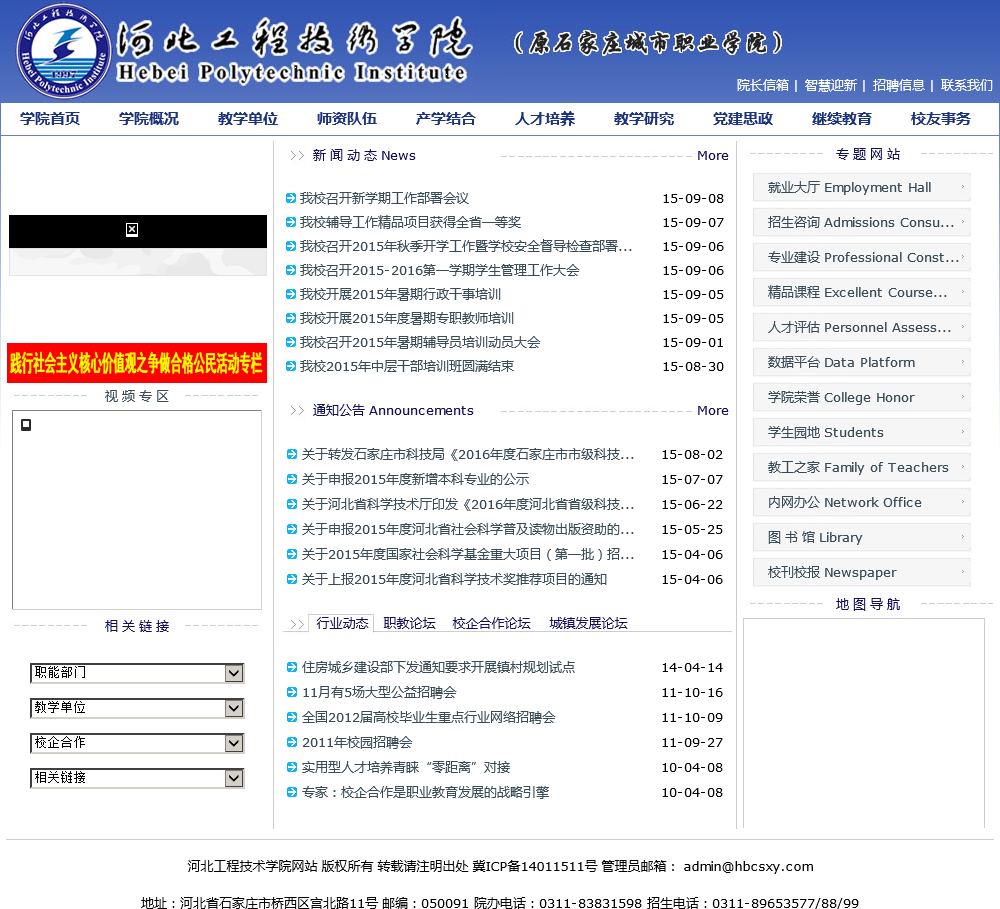Click the 招聘信息 top link
This screenshot has width=1000, height=909.
(x=899, y=85)
